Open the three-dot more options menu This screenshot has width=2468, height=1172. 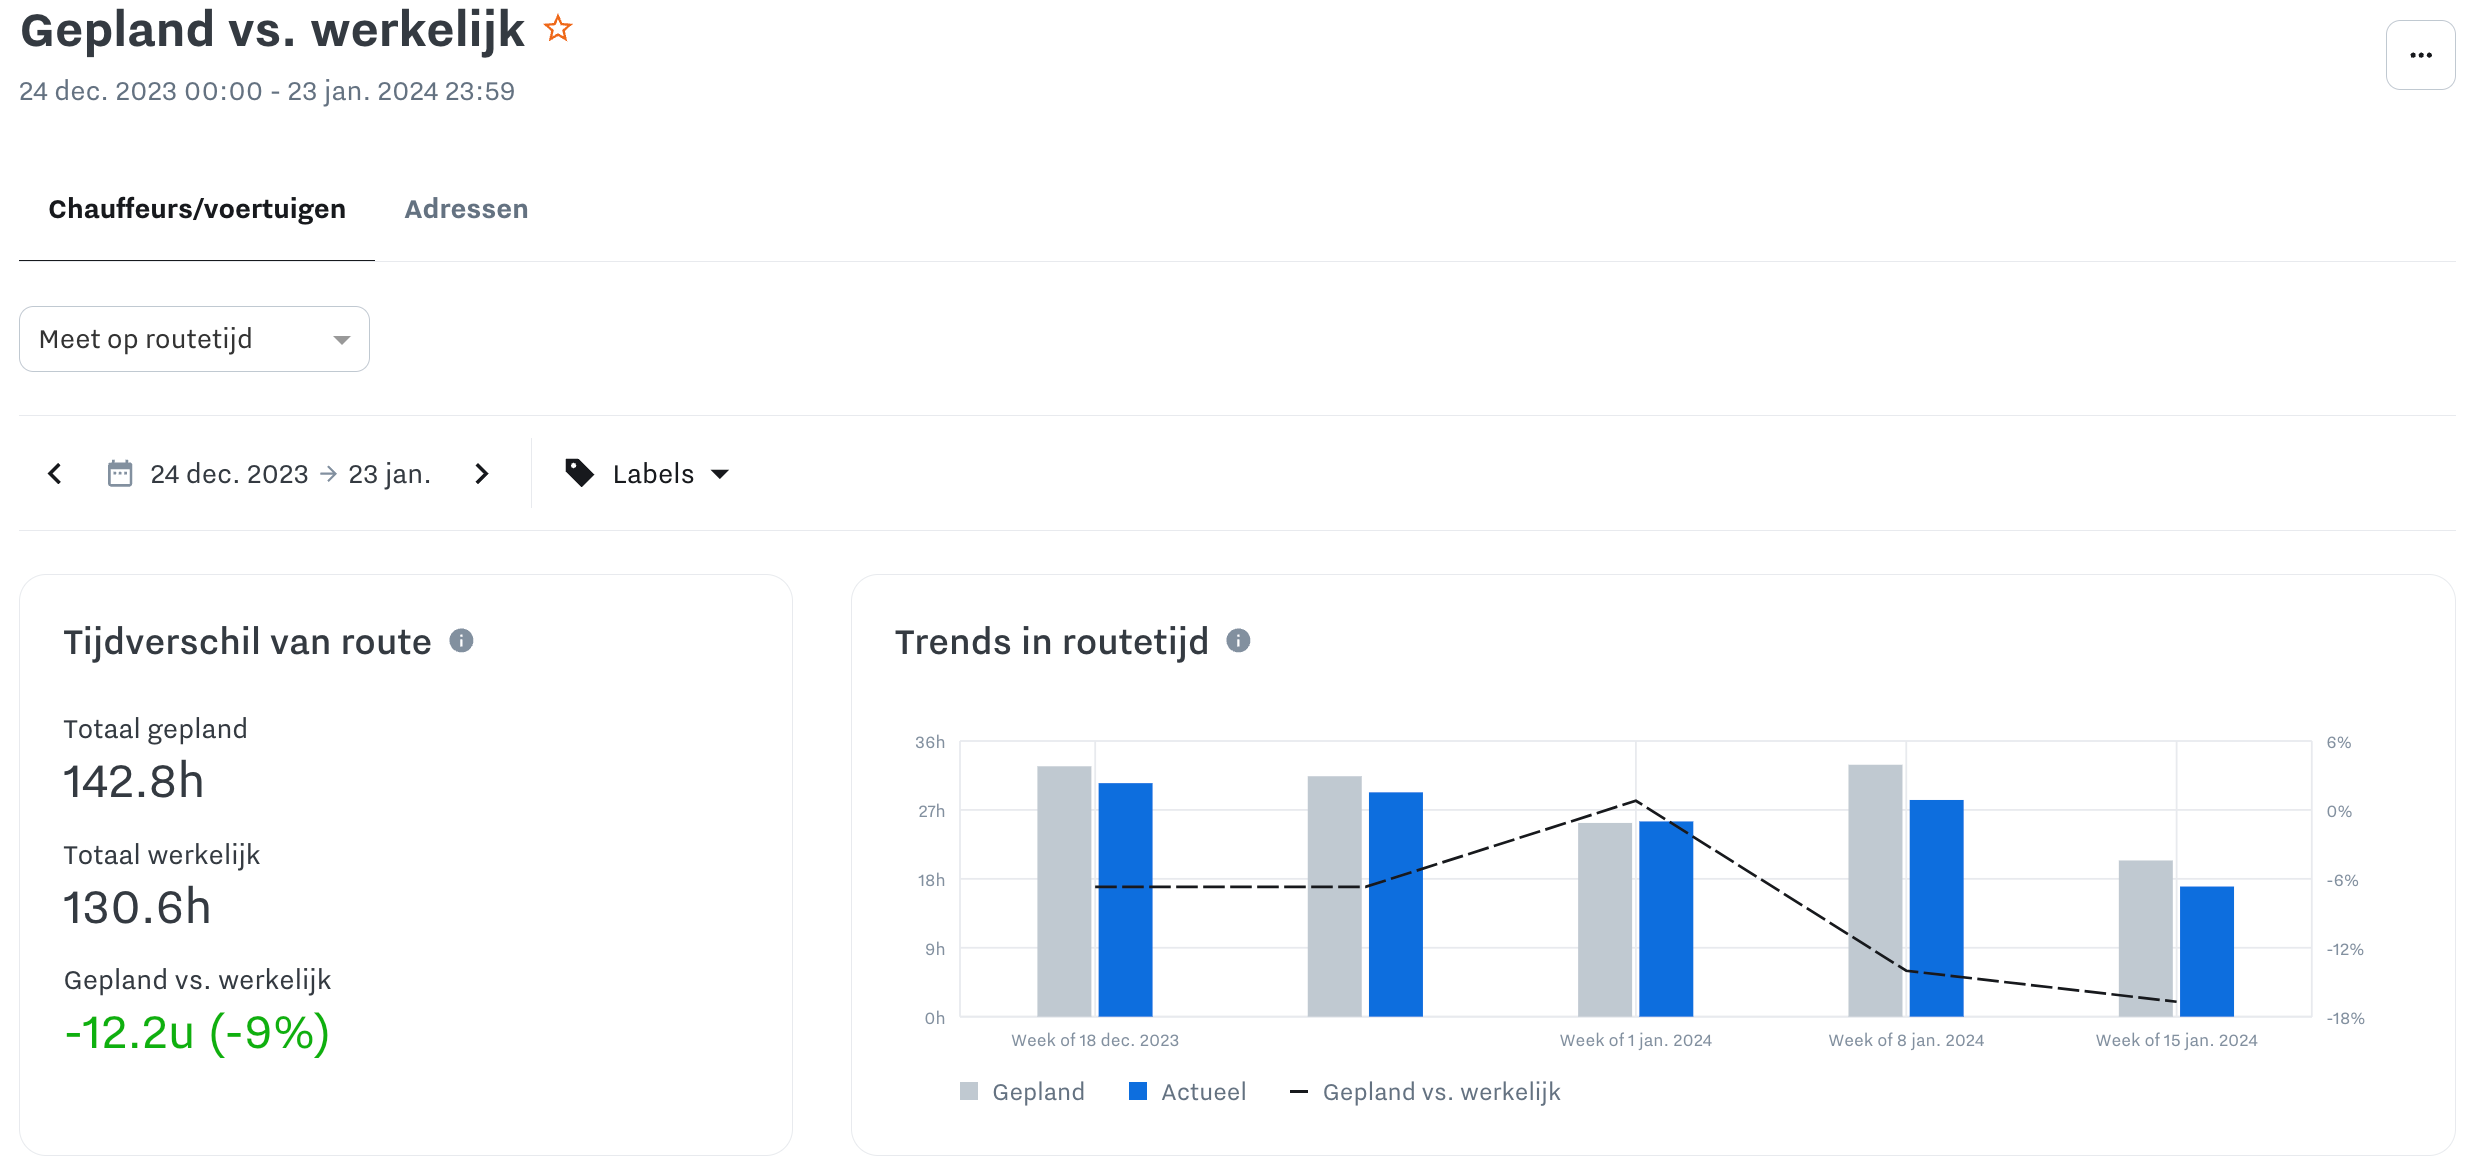pos(2420,55)
